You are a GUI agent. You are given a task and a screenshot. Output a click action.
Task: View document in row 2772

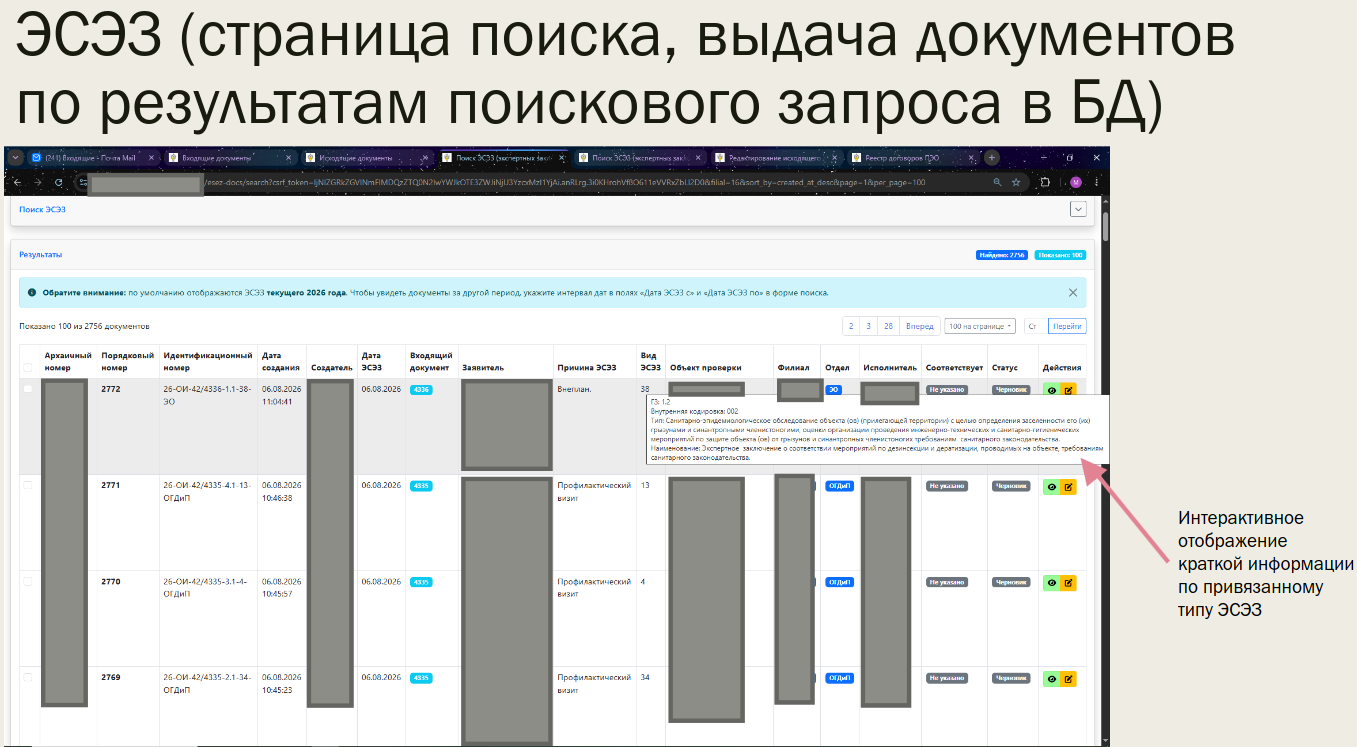click(1050, 390)
